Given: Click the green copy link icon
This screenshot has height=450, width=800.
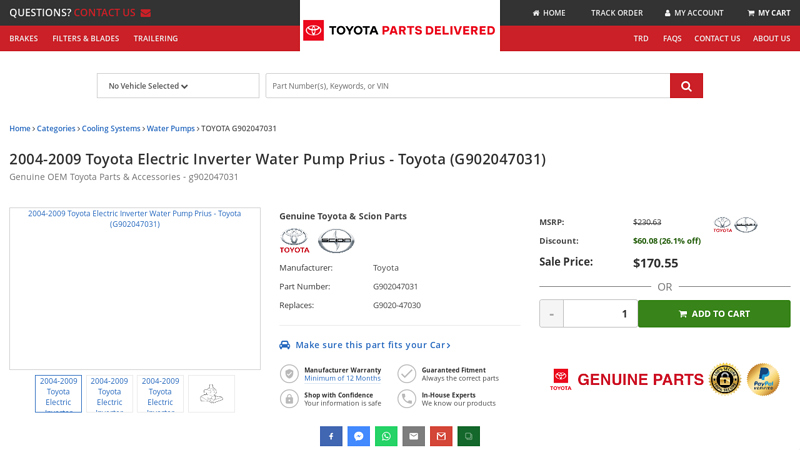Looking at the screenshot, I should [469, 436].
